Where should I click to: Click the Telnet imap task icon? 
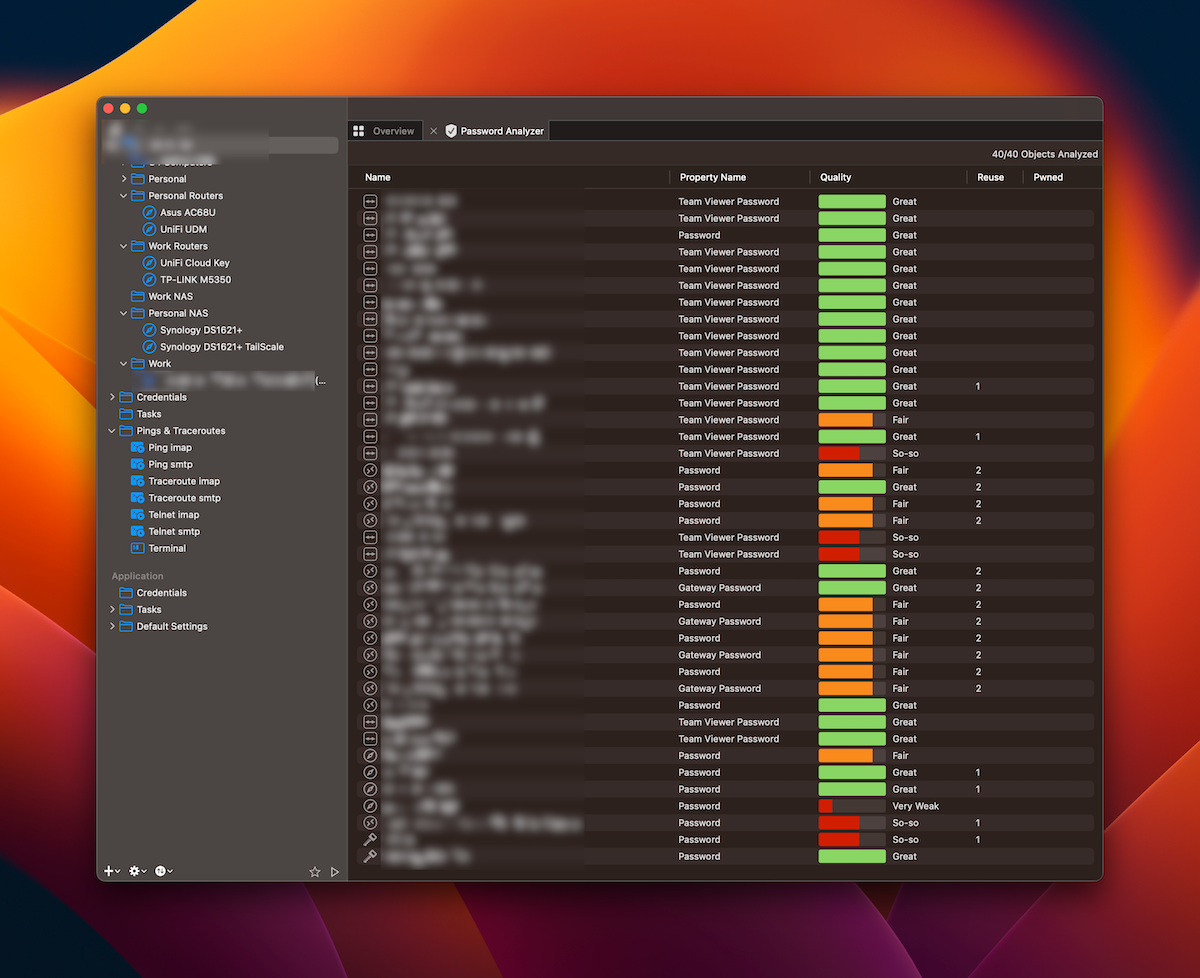pos(138,515)
